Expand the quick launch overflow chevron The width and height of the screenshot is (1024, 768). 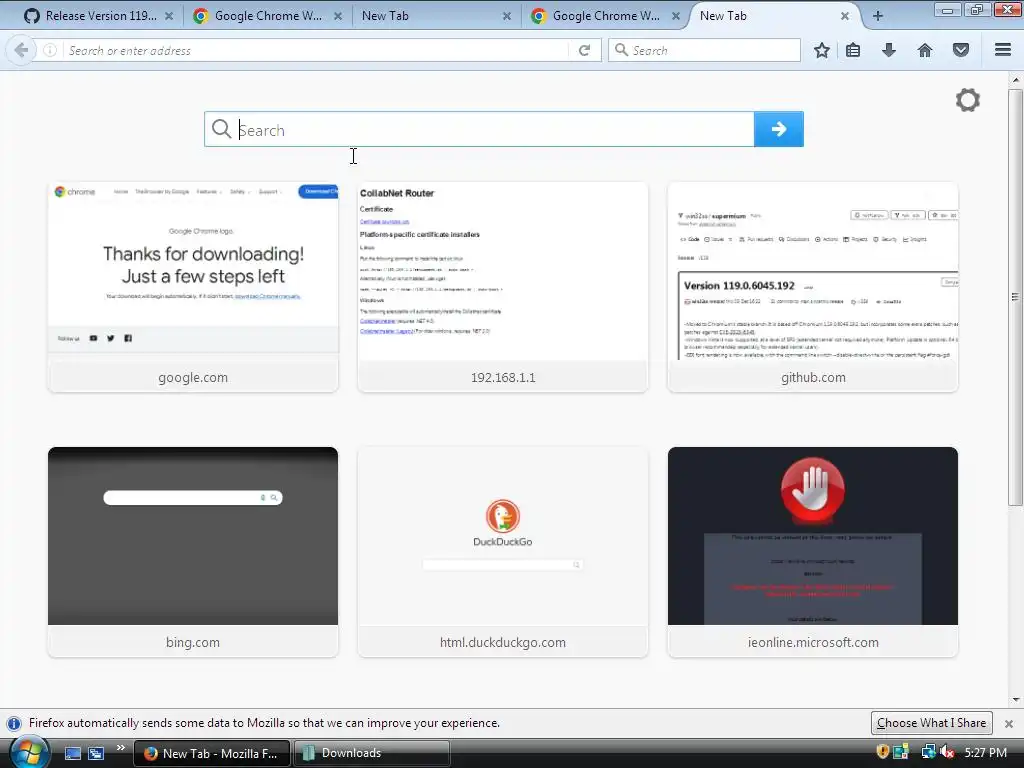click(x=121, y=748)
